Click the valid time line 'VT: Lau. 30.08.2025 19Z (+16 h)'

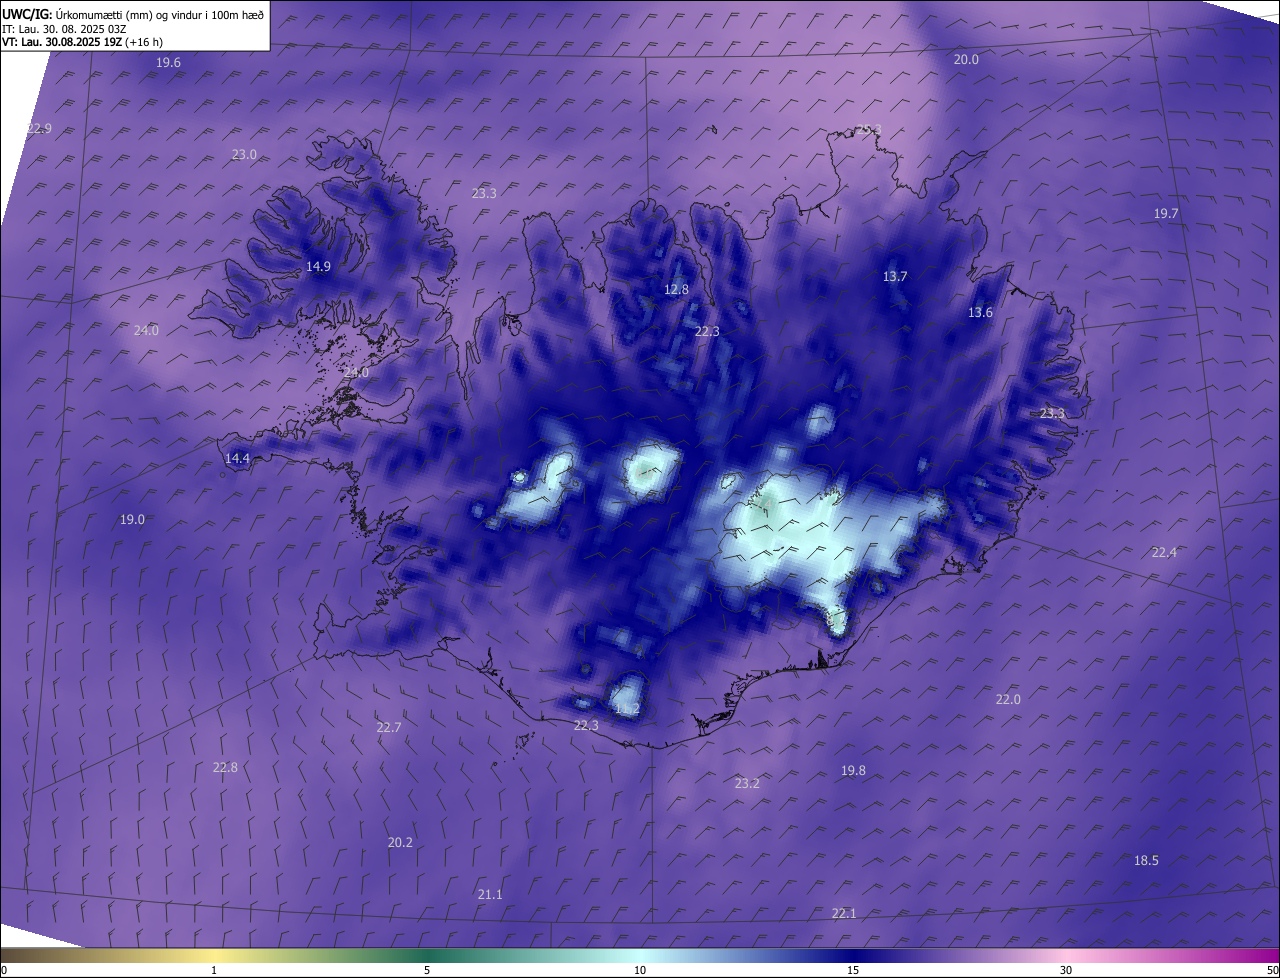click(x=82, y=42)
